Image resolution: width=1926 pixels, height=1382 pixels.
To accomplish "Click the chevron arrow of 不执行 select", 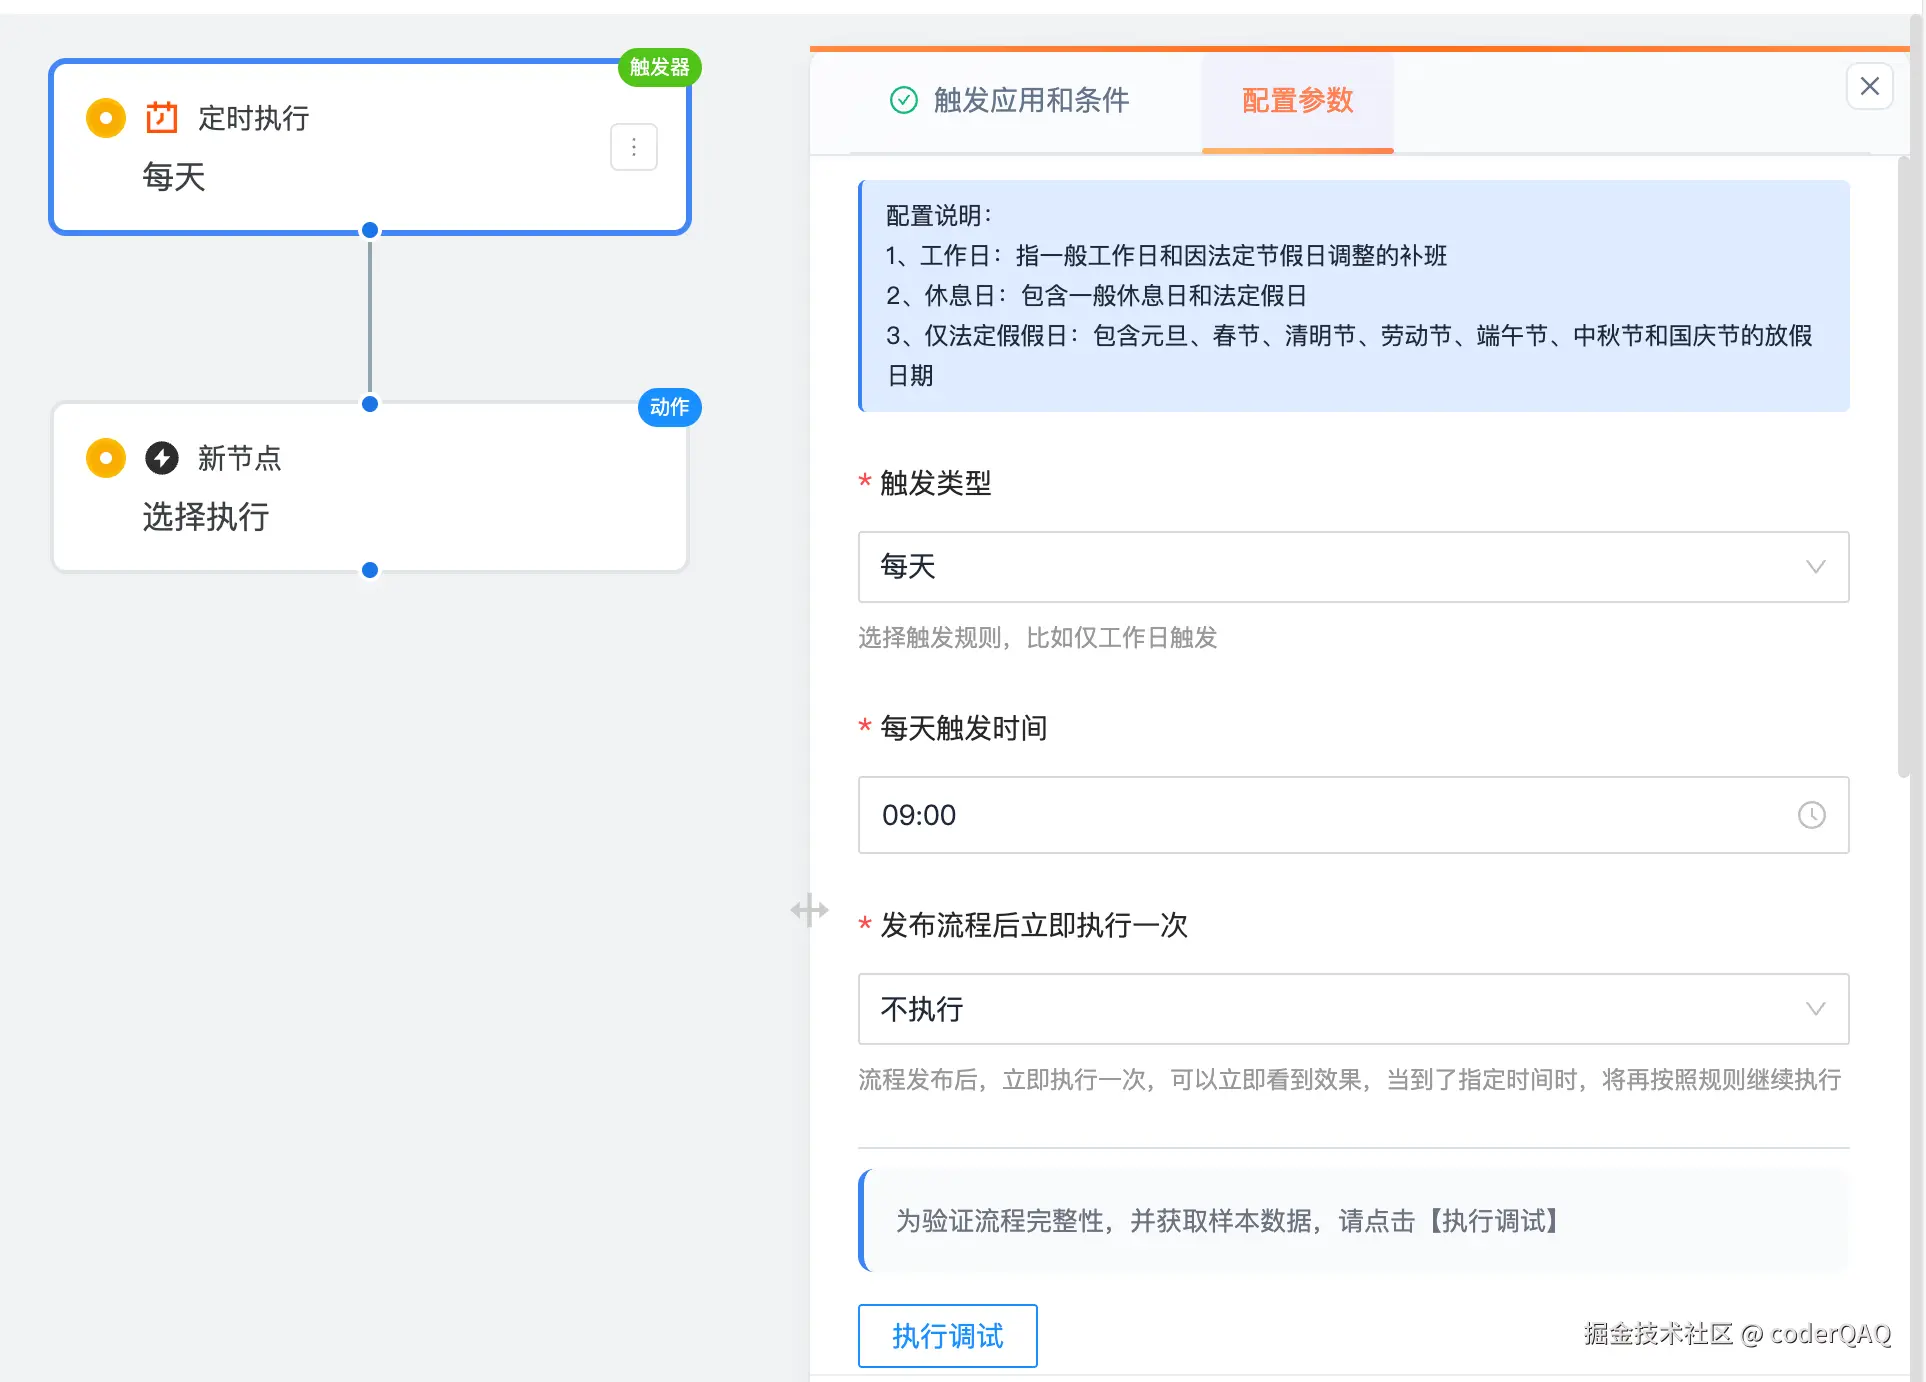I will click(1815, 1009).
